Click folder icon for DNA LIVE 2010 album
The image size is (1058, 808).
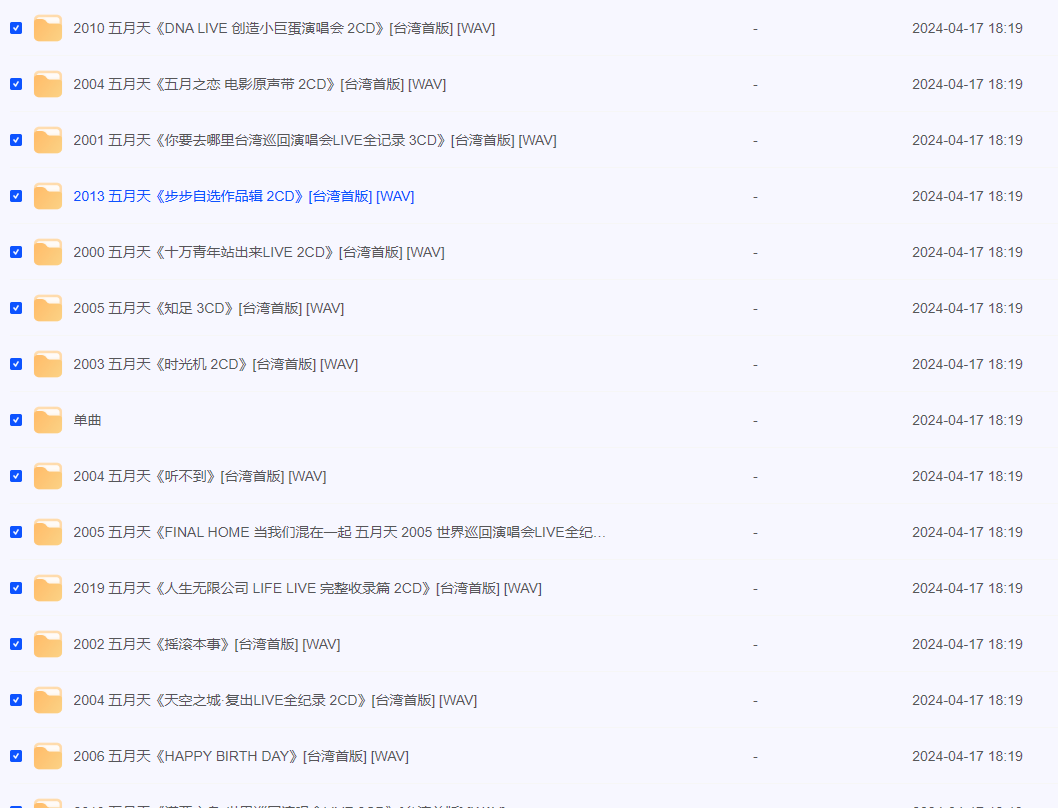pyautogui.click(x=48, y=29)
